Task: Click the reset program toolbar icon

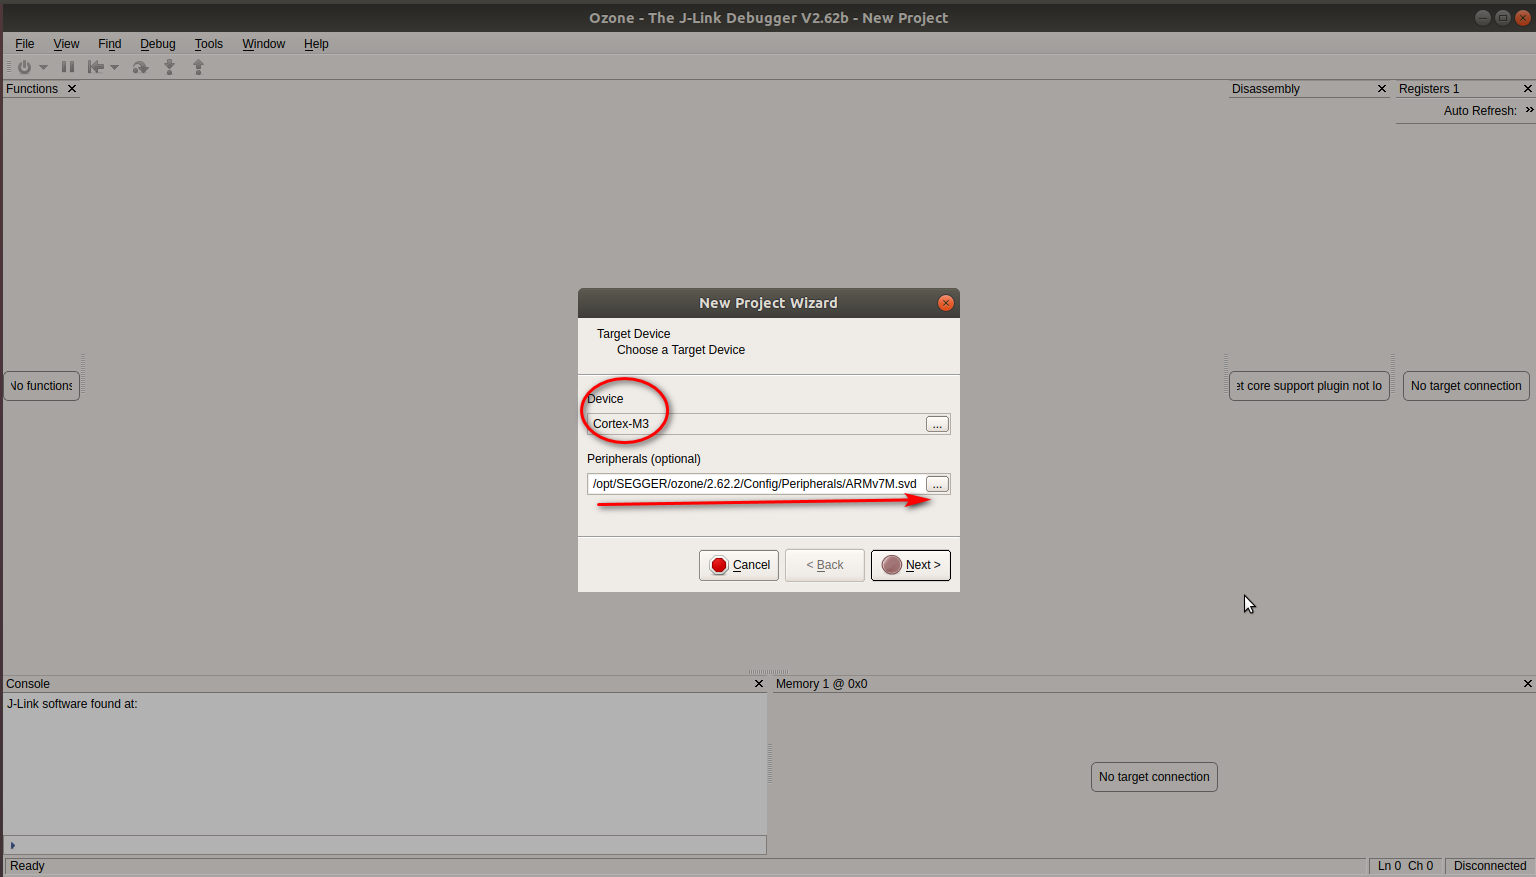Action: pos(96,67)
